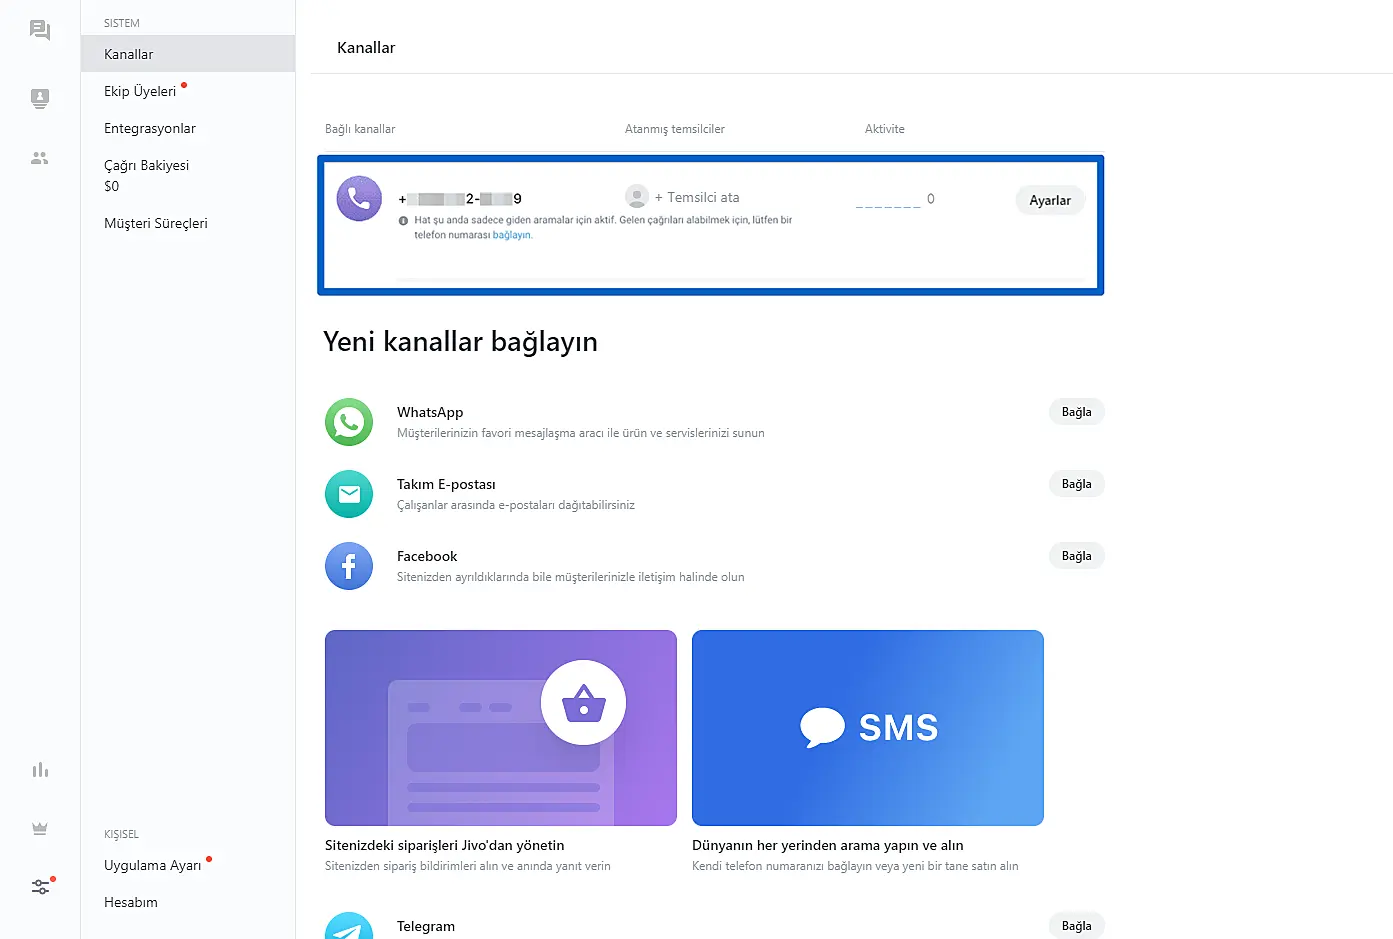The height and width of the screenshot is (939, 1393).
Task: Click the purple phone channel icon
Action: [x=359, y=199]
